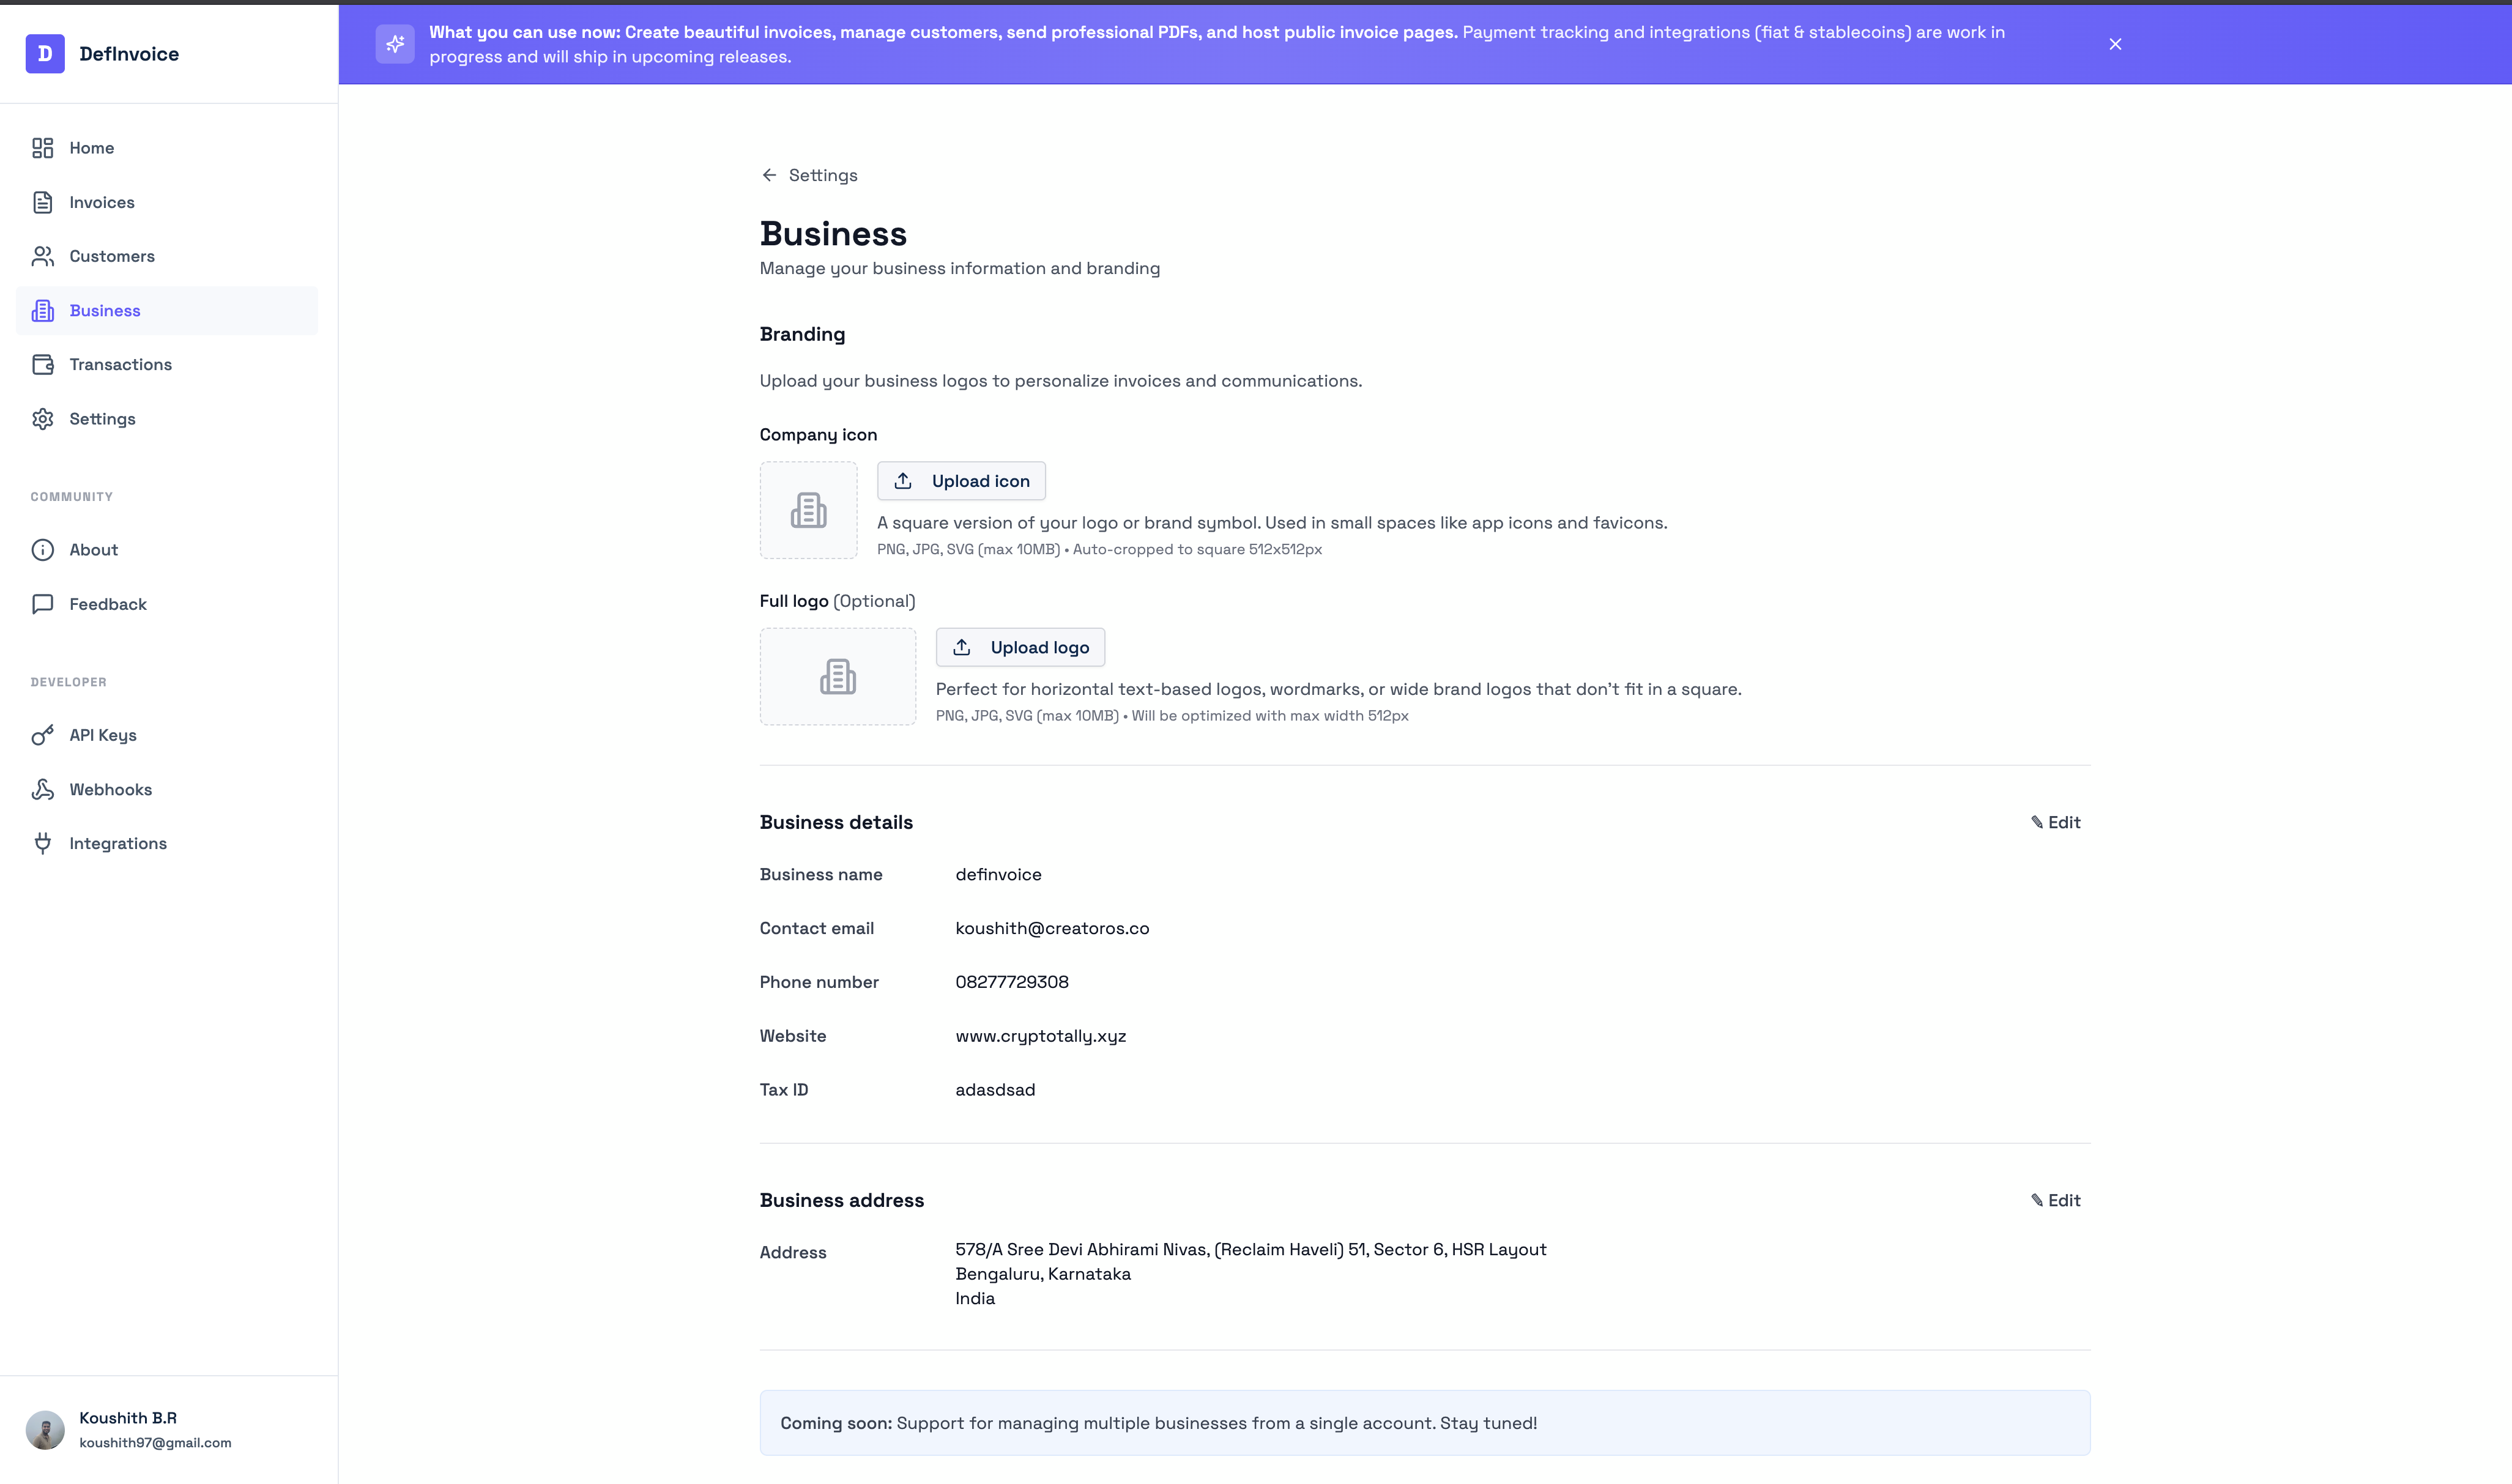The image size is (2512, 1484).
Task: Select the Customers icon in sidebar
Action: [x=42, y=256]
